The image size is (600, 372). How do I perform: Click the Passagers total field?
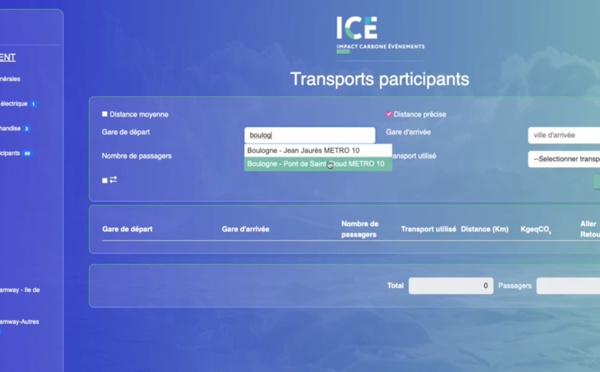pyautogui.click(x=568, y=286)
